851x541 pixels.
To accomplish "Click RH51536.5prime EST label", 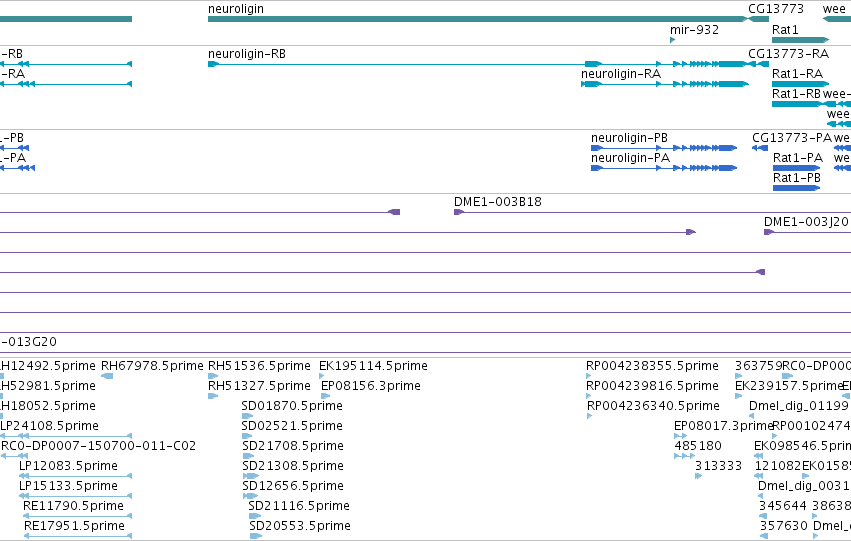I will pos(259,366).
